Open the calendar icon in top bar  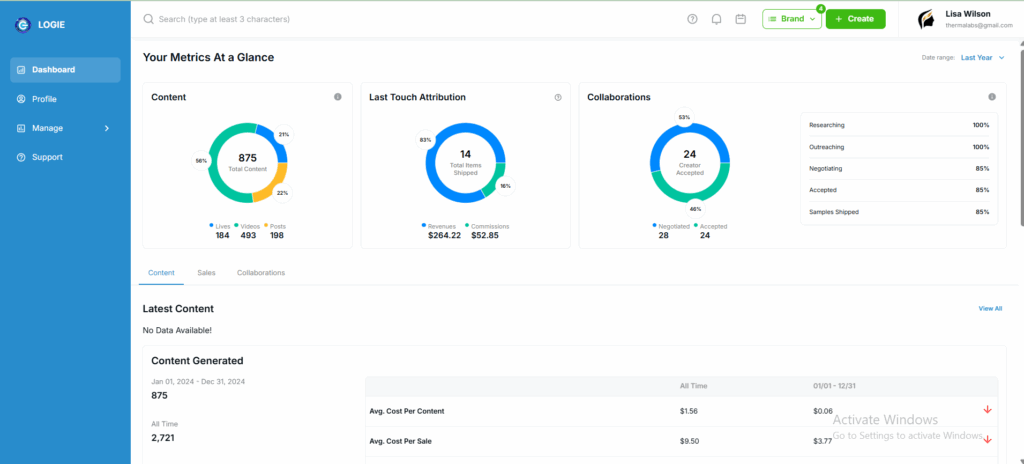[x=741, y=19]
